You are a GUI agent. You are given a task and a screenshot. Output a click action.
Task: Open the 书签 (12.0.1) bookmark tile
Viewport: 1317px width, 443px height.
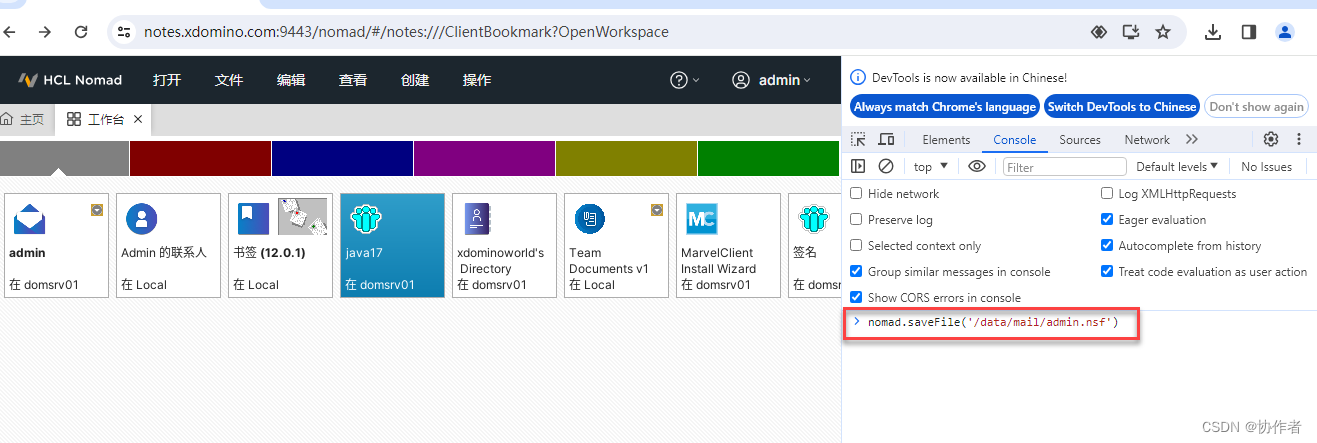[281, 246]
